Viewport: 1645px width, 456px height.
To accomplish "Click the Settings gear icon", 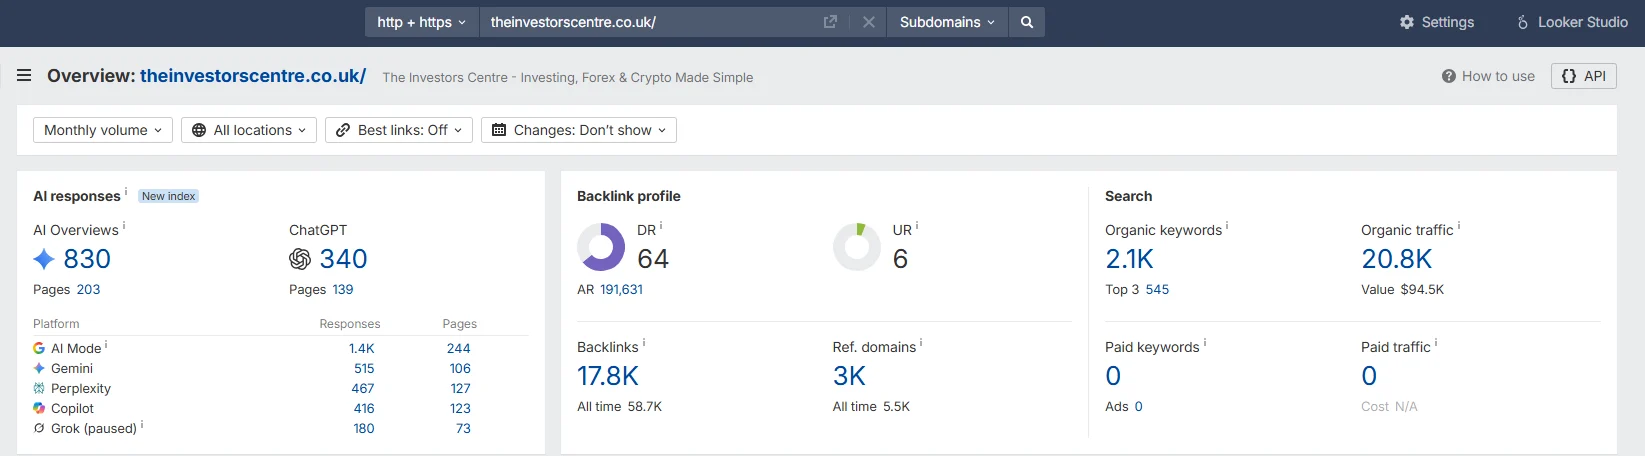I will click(x=1407, y=22).
